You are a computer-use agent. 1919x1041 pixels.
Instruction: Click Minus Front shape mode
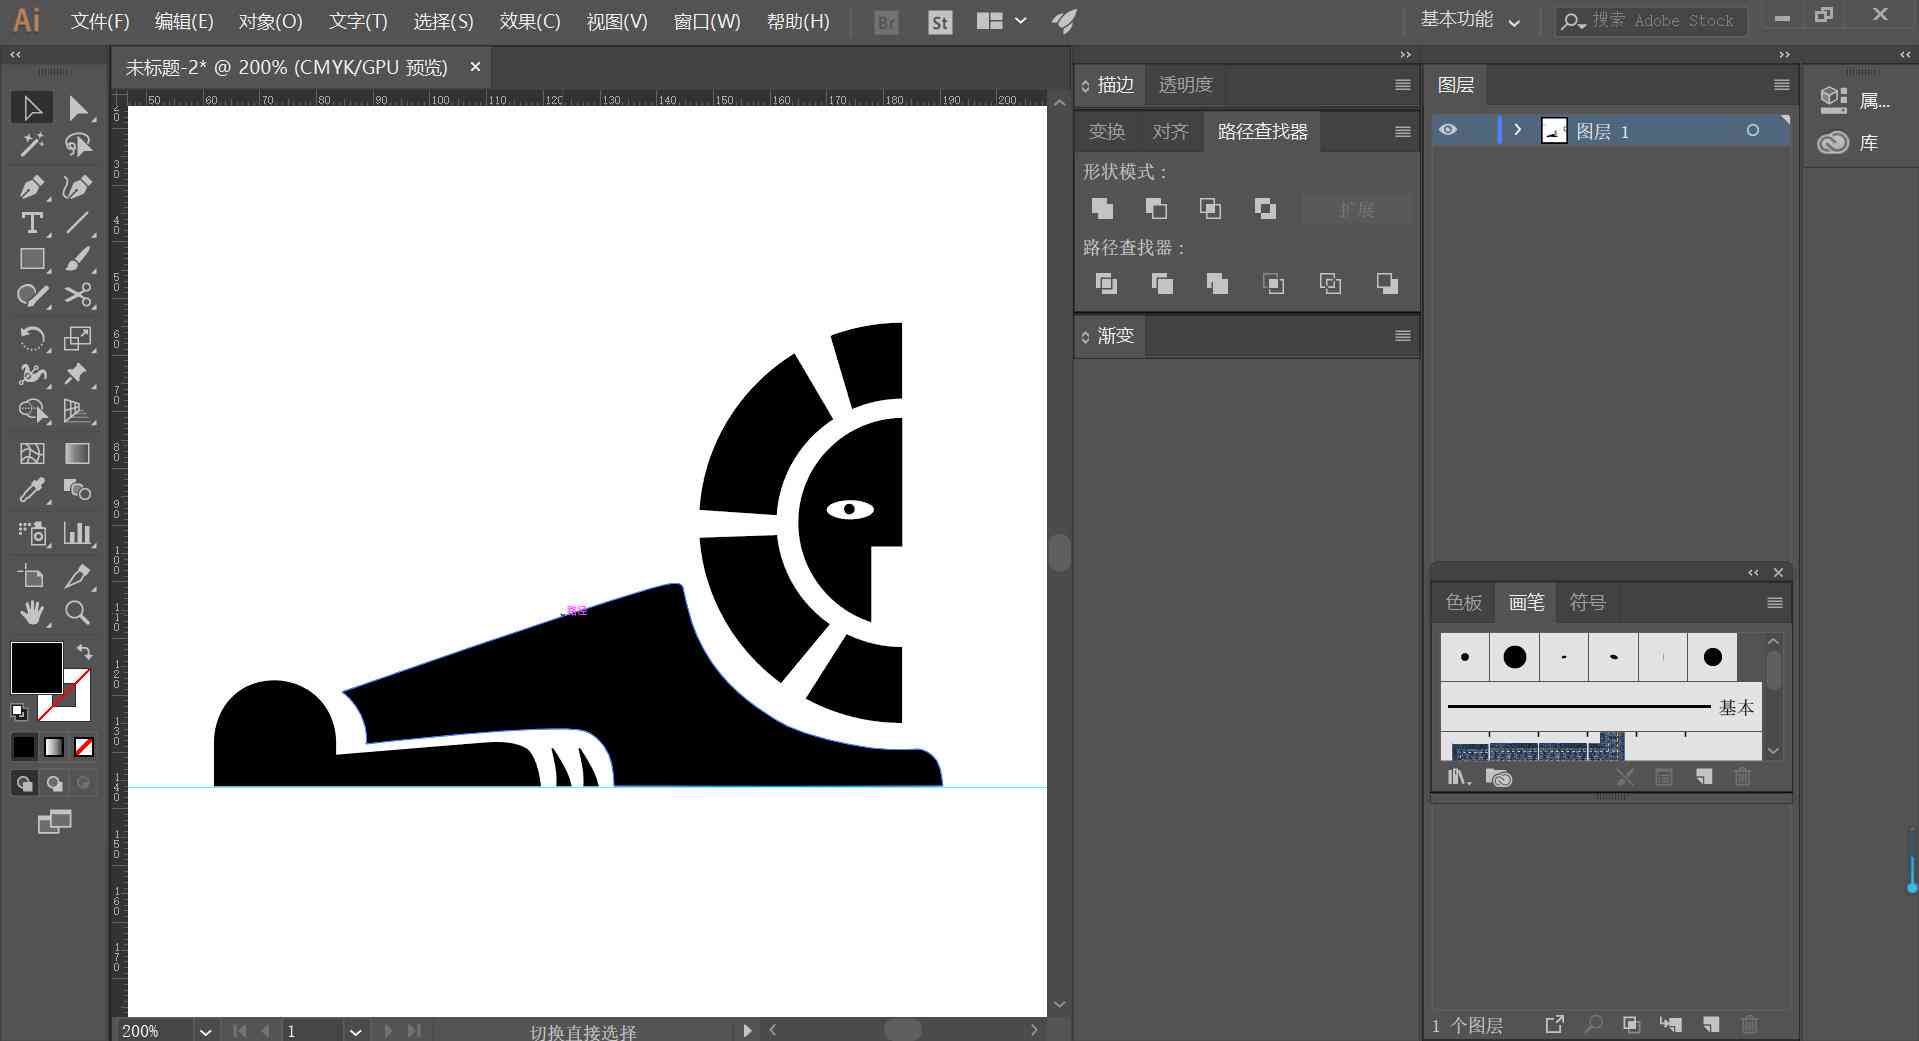click(x=1156, y=208)
